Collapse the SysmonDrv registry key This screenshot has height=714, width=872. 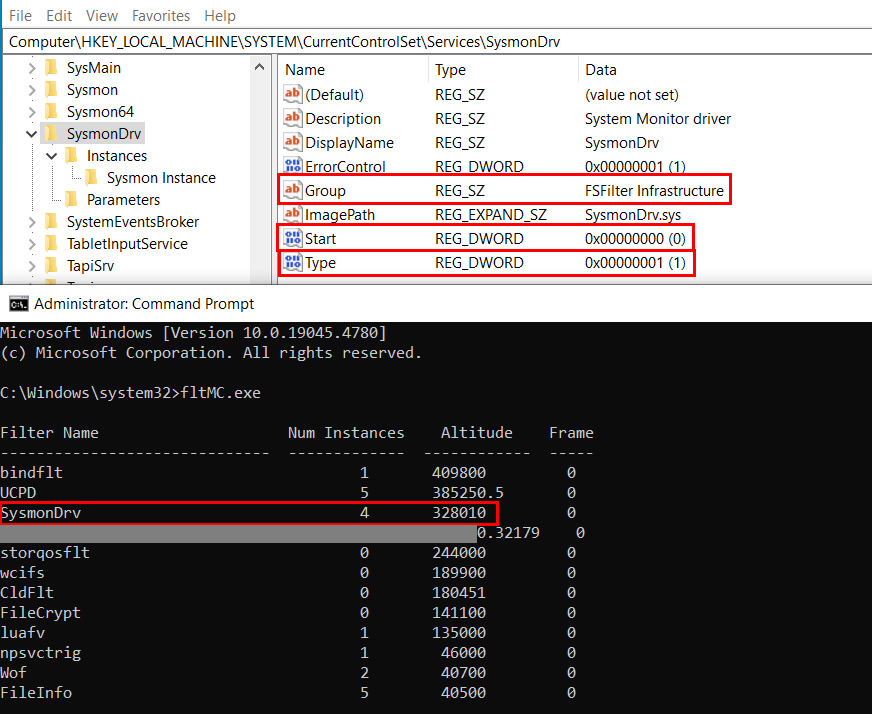32,134
